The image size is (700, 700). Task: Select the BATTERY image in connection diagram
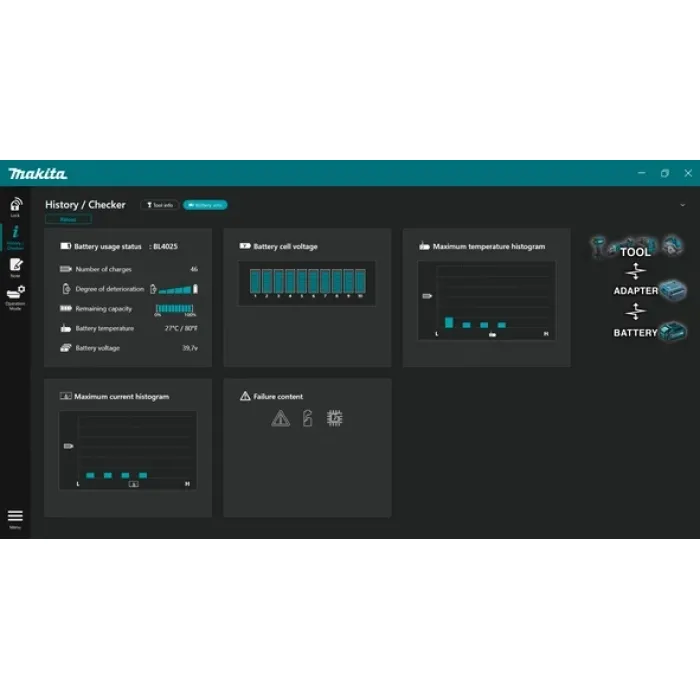(650, 332)
